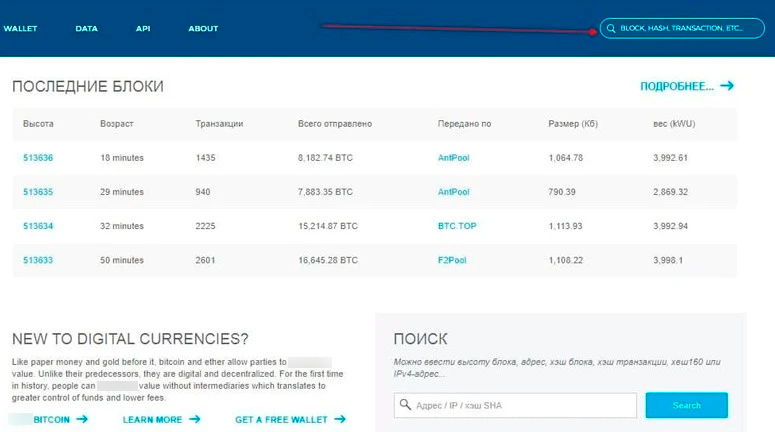Open F2Pool pool link
Viewport: 775px width, 432px height.
coord(453,260)
